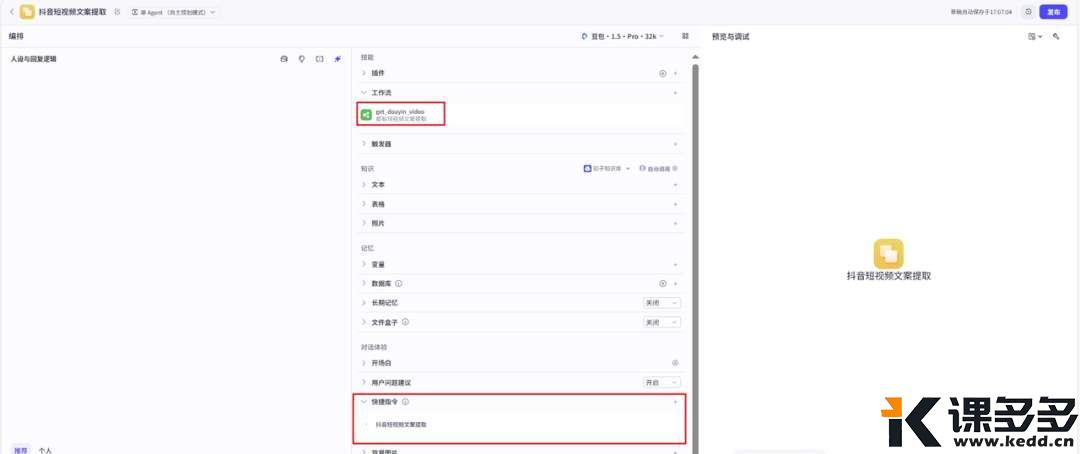Open the 文件盒子 关闭 dropdown

[x=661, y=322]
